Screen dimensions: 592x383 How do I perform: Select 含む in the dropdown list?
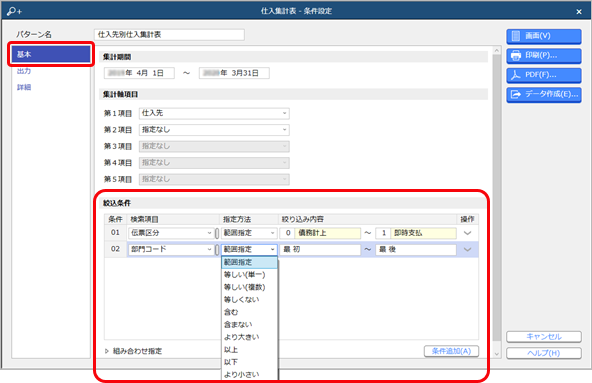(x=249, y=312)
